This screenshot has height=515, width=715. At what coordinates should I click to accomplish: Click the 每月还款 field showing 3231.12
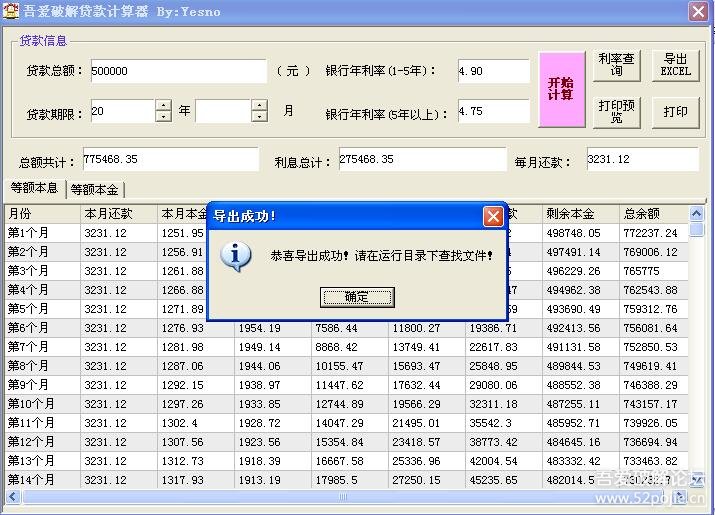pyautogui.click(x=642, y=159)
